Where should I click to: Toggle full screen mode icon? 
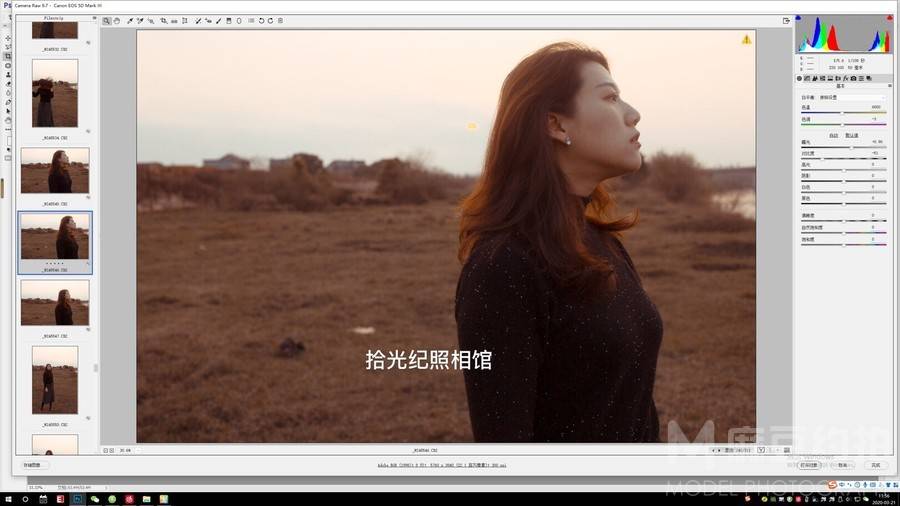click(786, 21)
